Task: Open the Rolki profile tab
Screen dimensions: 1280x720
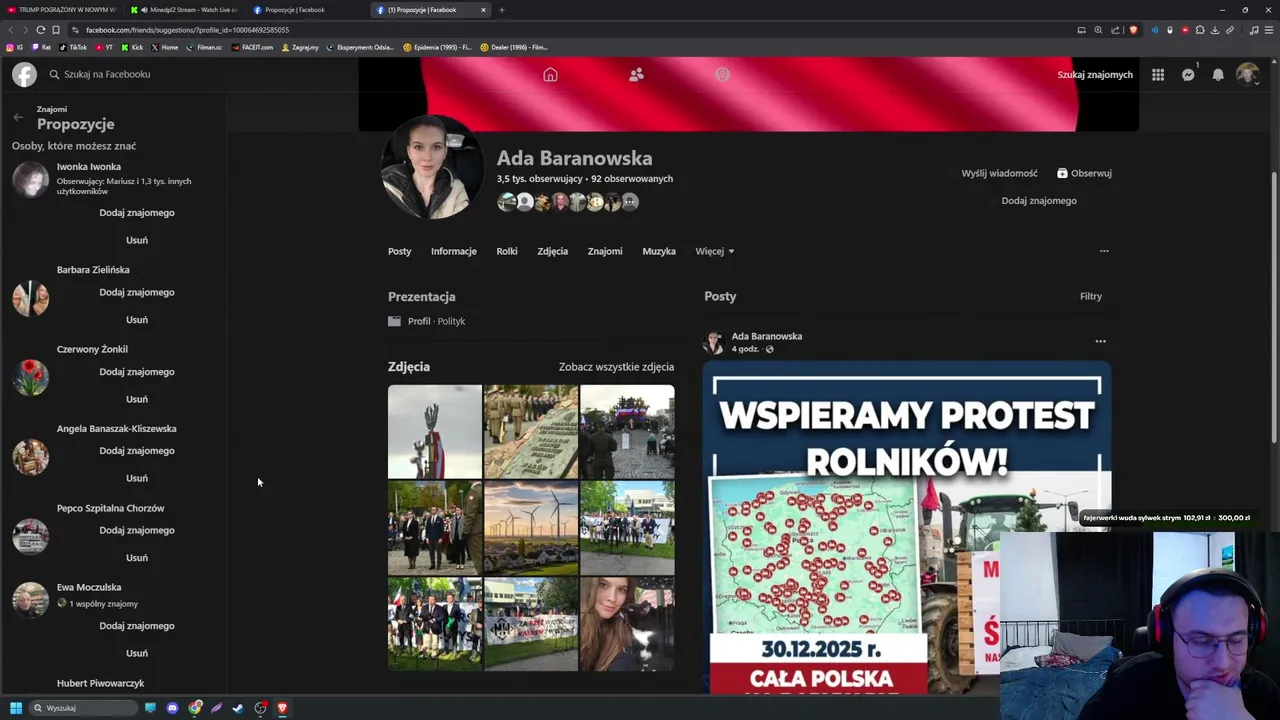Action: (x=507, y=251)
